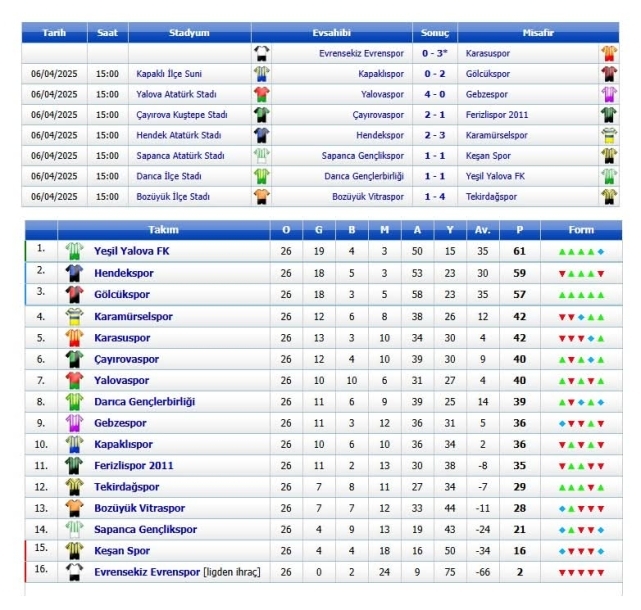
Task: Click Keşan Spor form indicator arrows
Action: [580, 551]
